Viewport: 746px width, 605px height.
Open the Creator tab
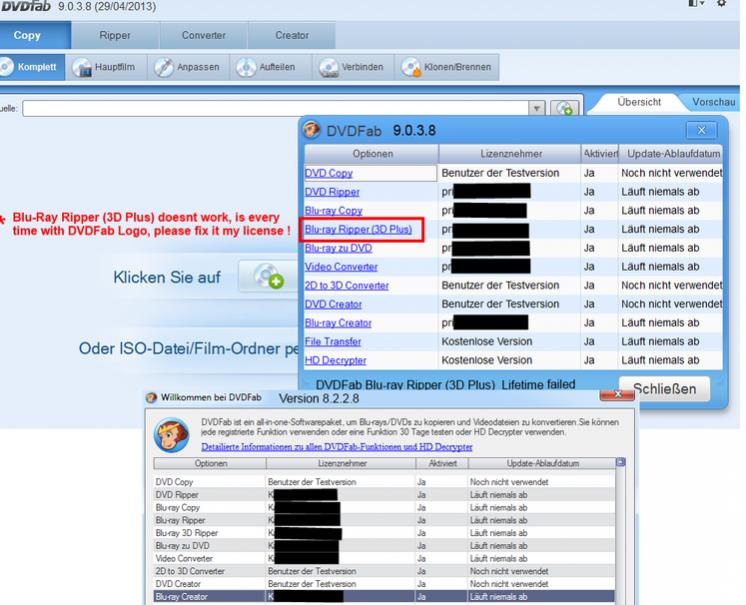[x=292, y=35]
